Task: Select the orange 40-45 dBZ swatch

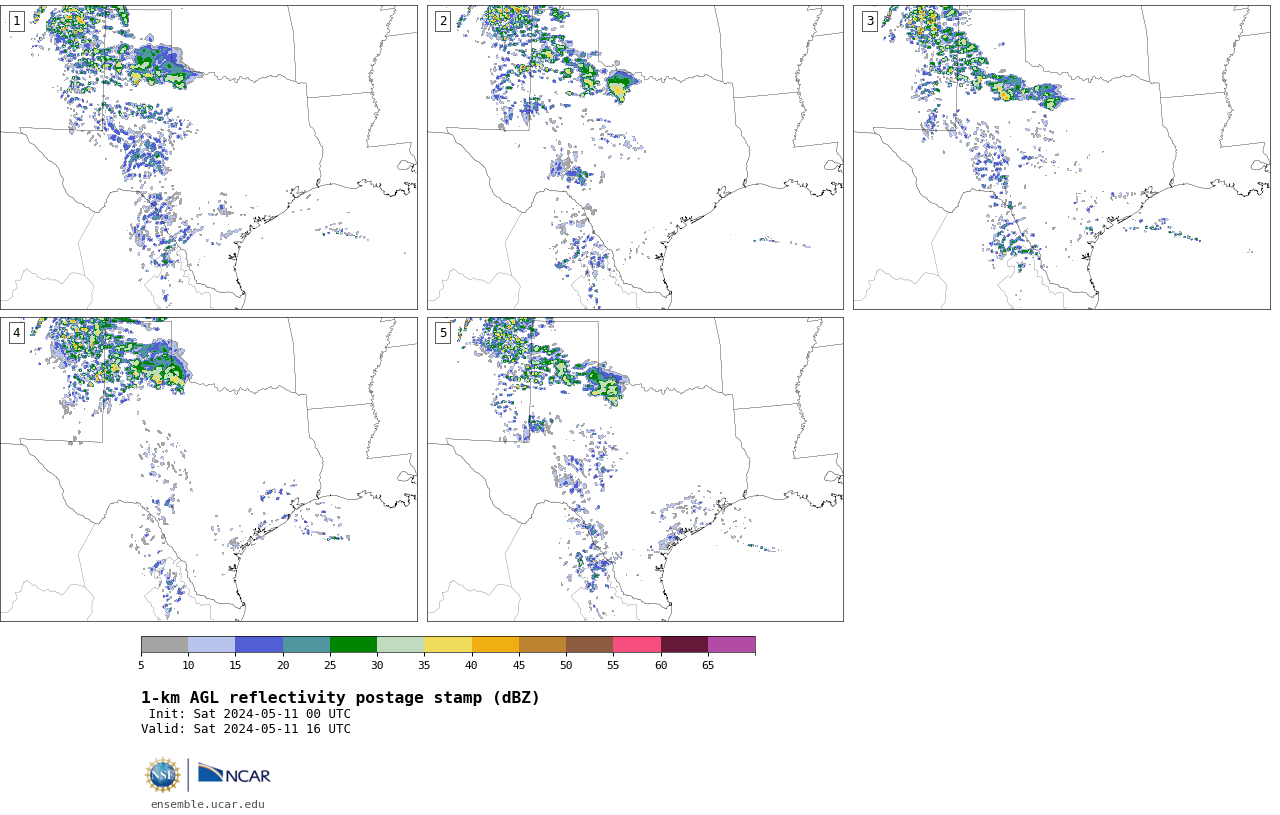Action: [x=495, y=644]
